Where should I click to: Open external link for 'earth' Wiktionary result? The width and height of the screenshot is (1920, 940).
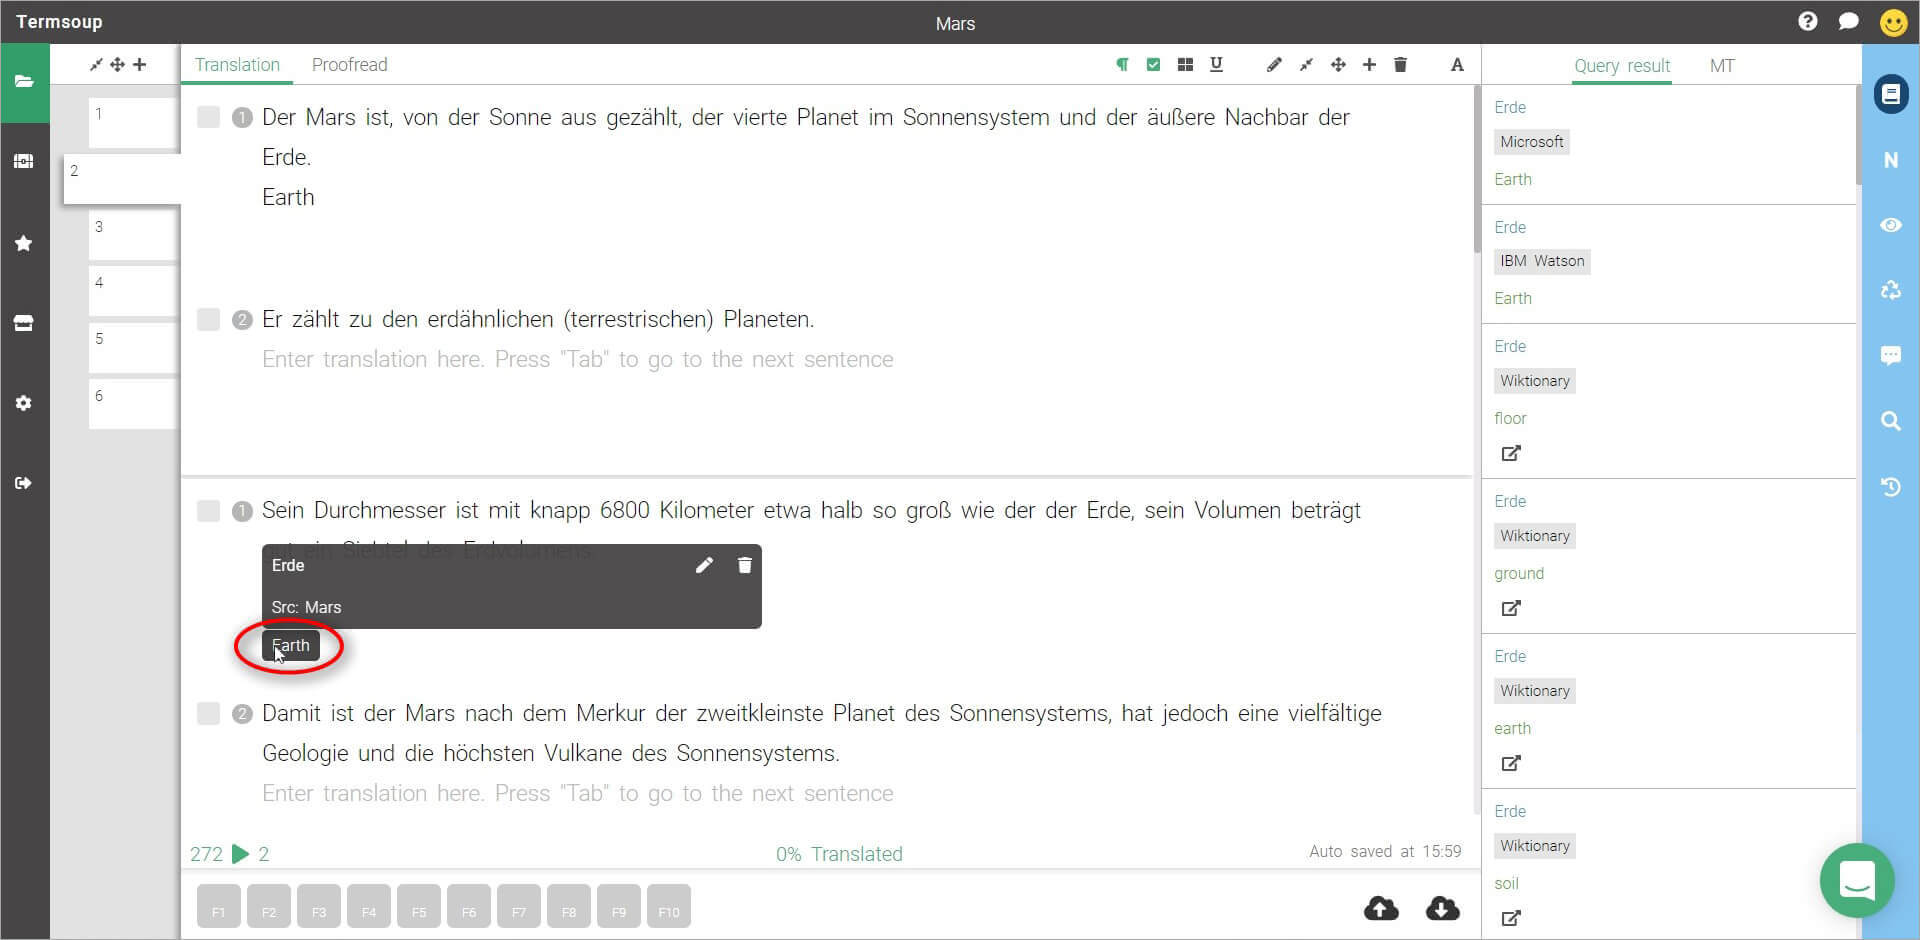pos(1511,763)
